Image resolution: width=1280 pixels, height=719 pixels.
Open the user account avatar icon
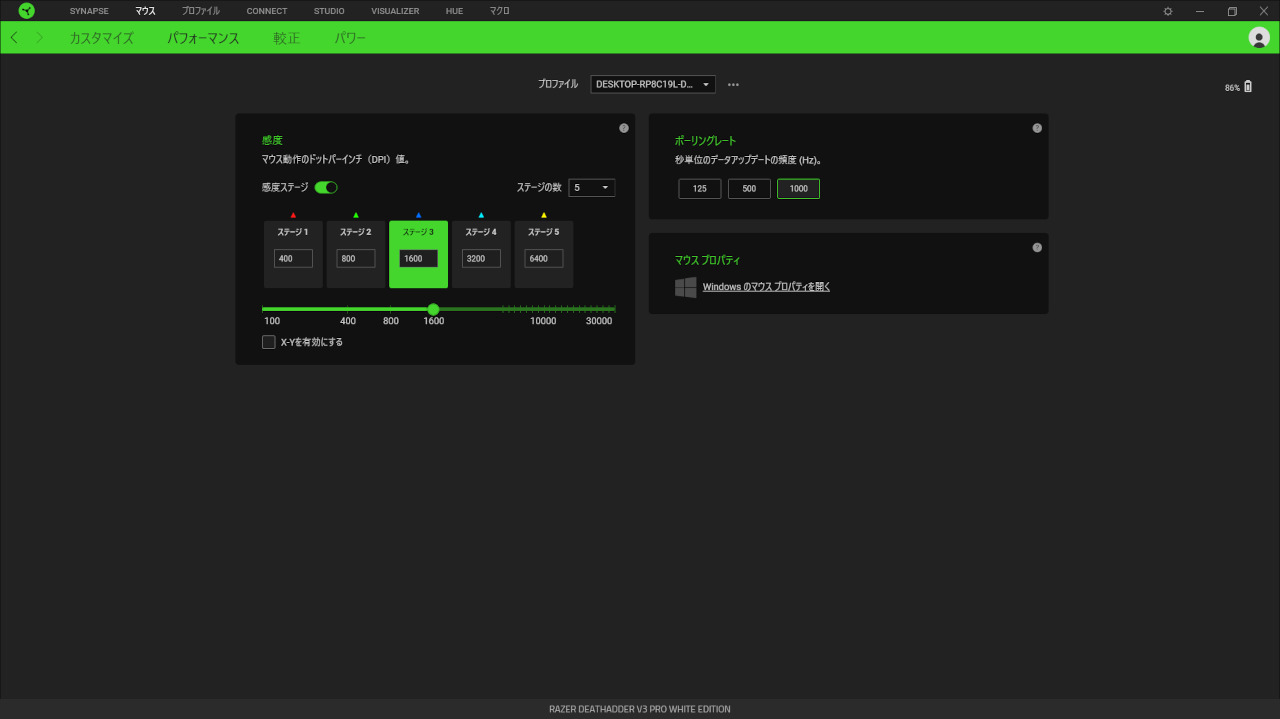[x=1259, y=37]
